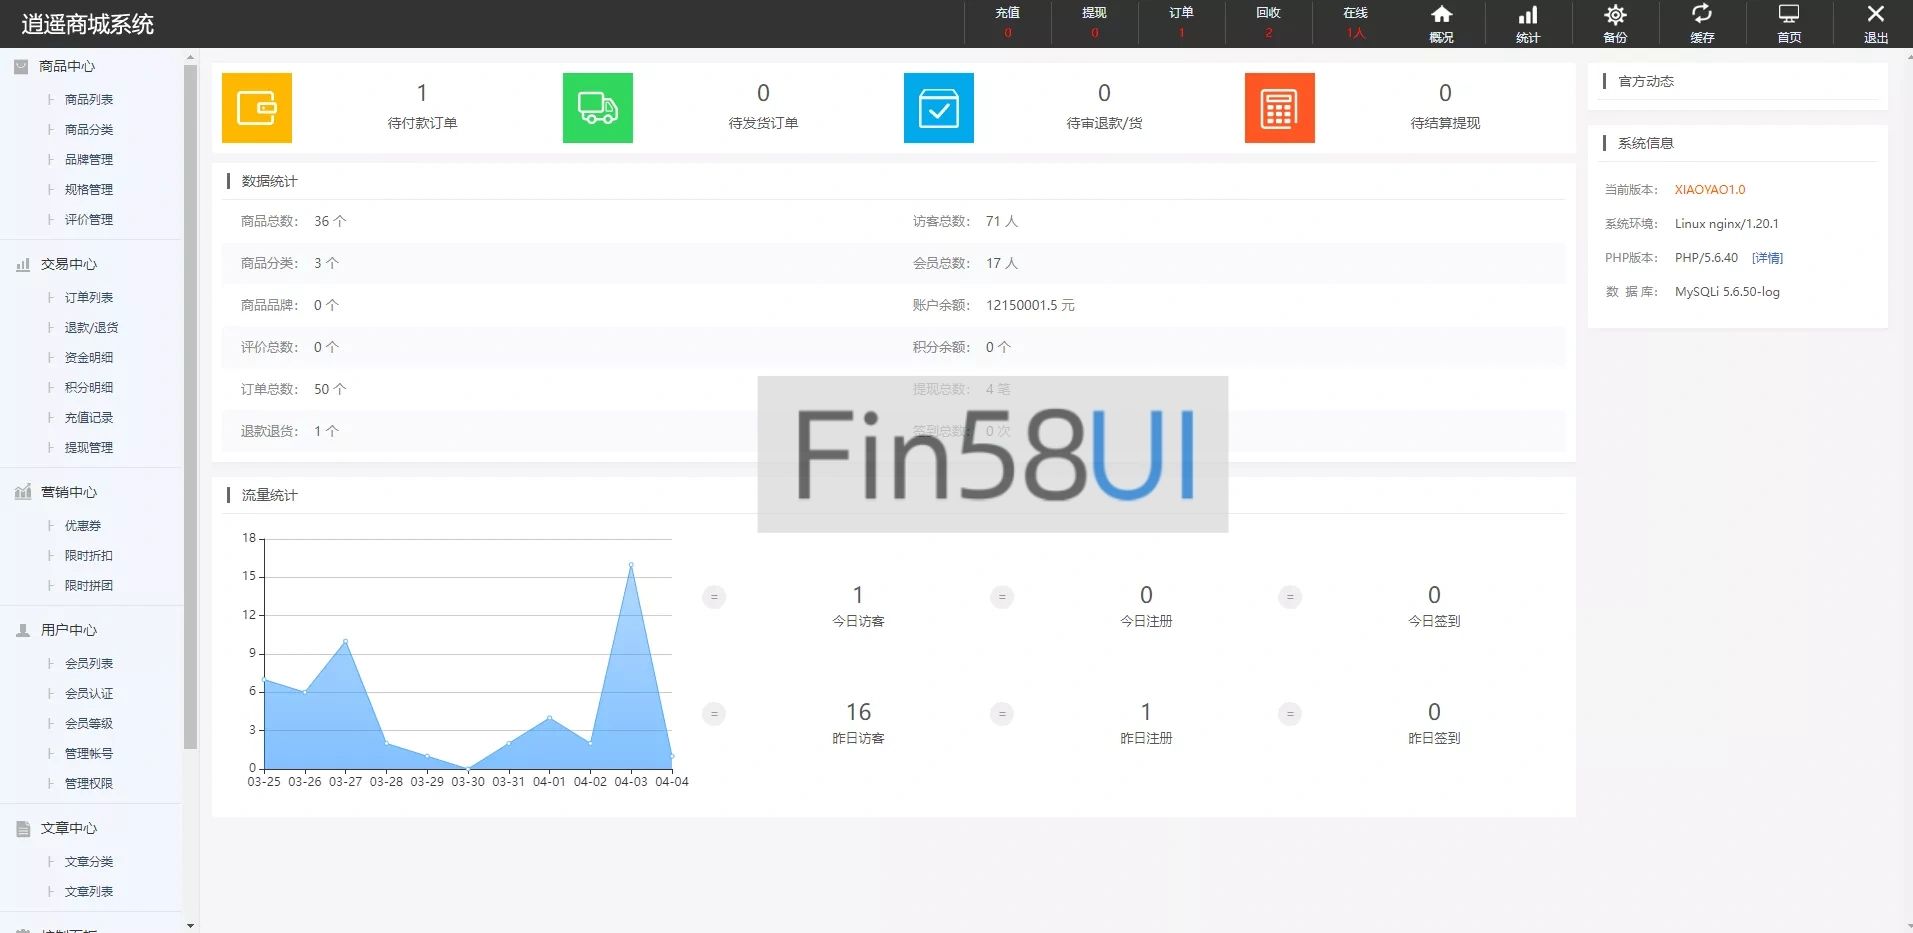Click the 概况 home icon in top bar
Image resolution: width=1913 pixels, height=933 pixels.
(1441, 23)
